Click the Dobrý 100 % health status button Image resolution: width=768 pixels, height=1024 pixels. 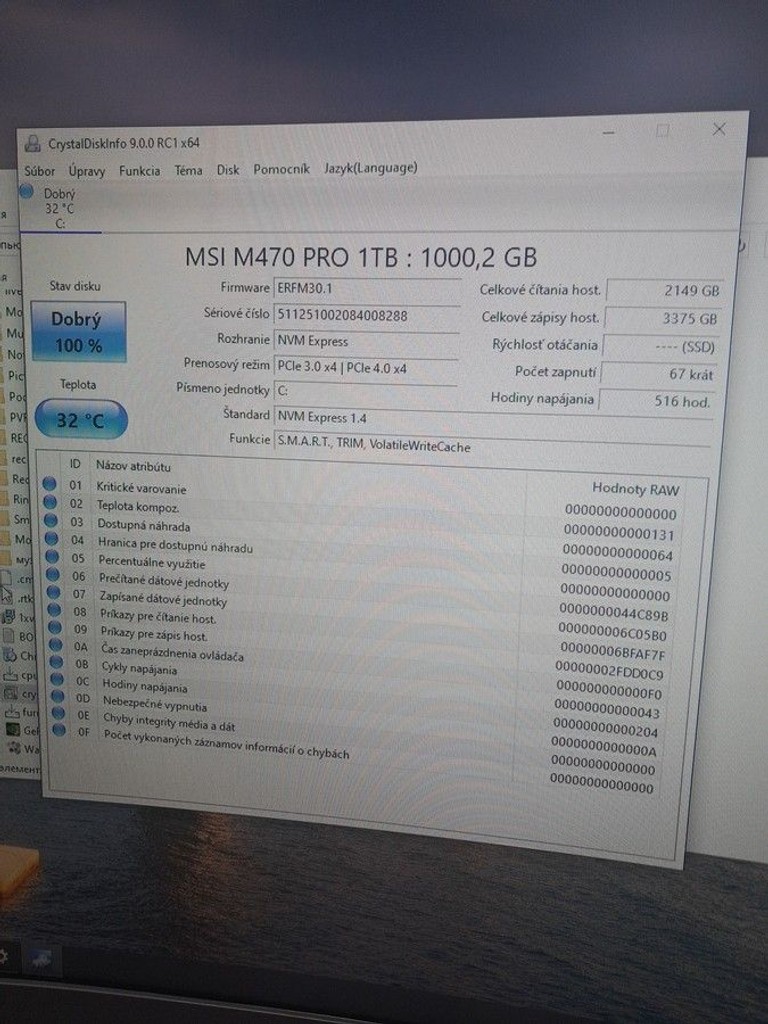(x=78, y=332)
